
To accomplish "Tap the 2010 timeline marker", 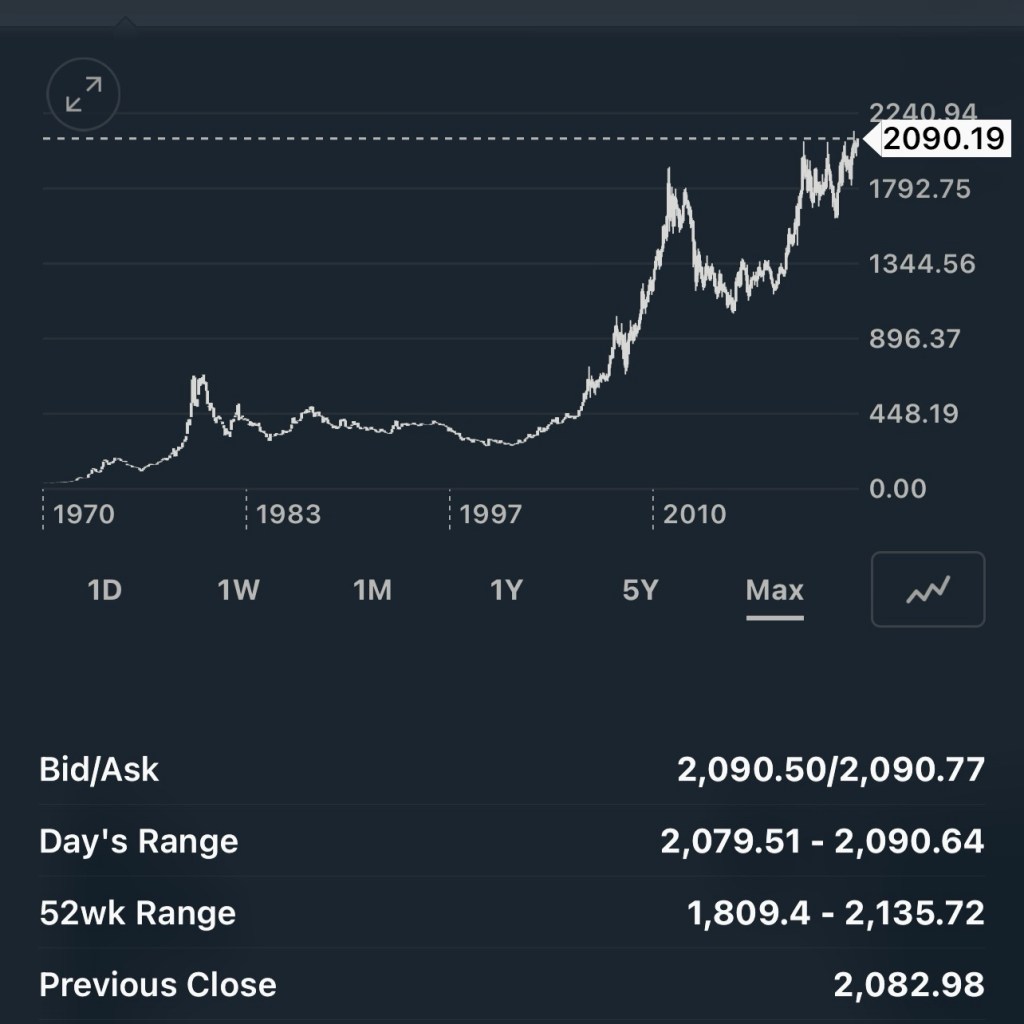I will pyautogui.click(x=694, y=514).
